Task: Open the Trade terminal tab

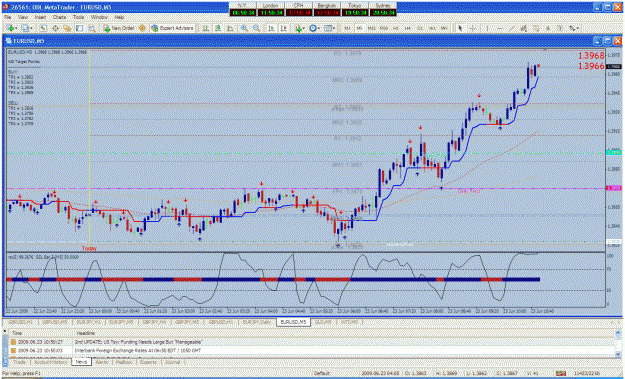Action: point(19,362)
